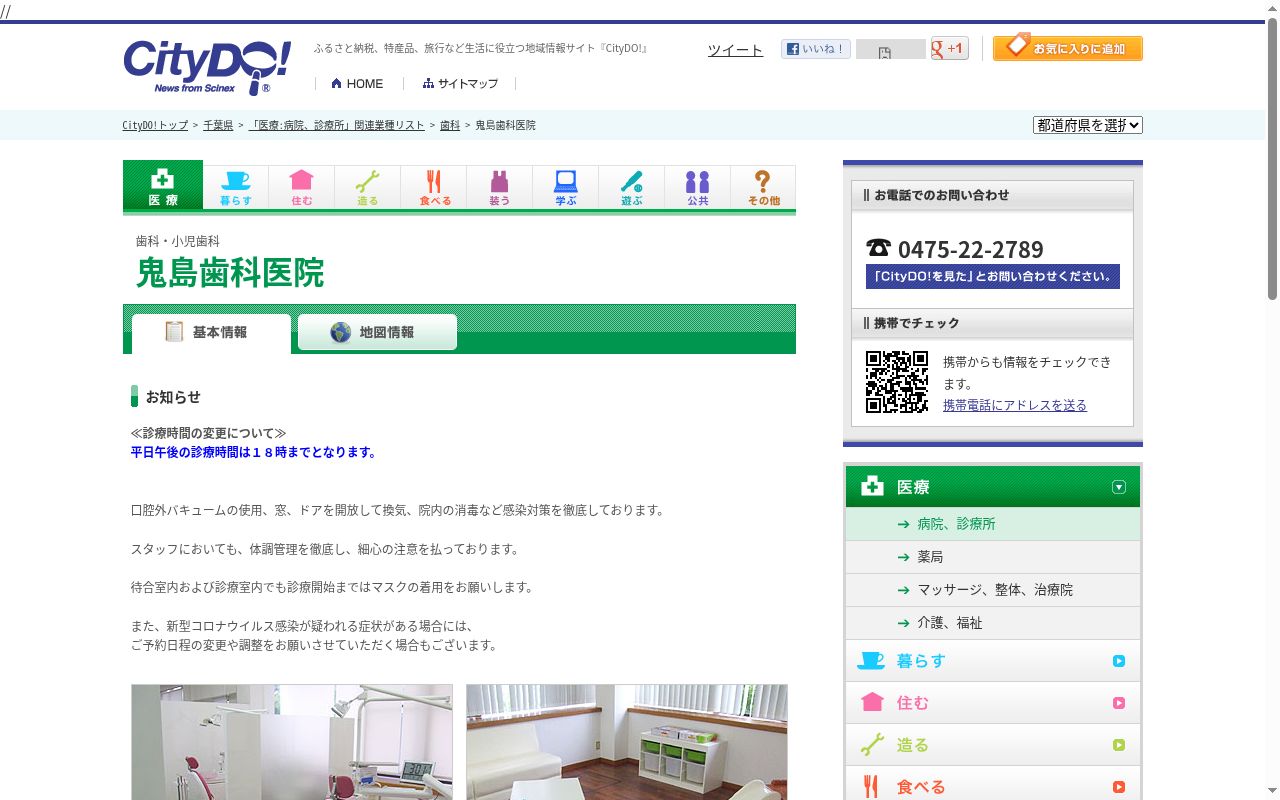
Task: Click the QR code image
Action: click(897, 382)
